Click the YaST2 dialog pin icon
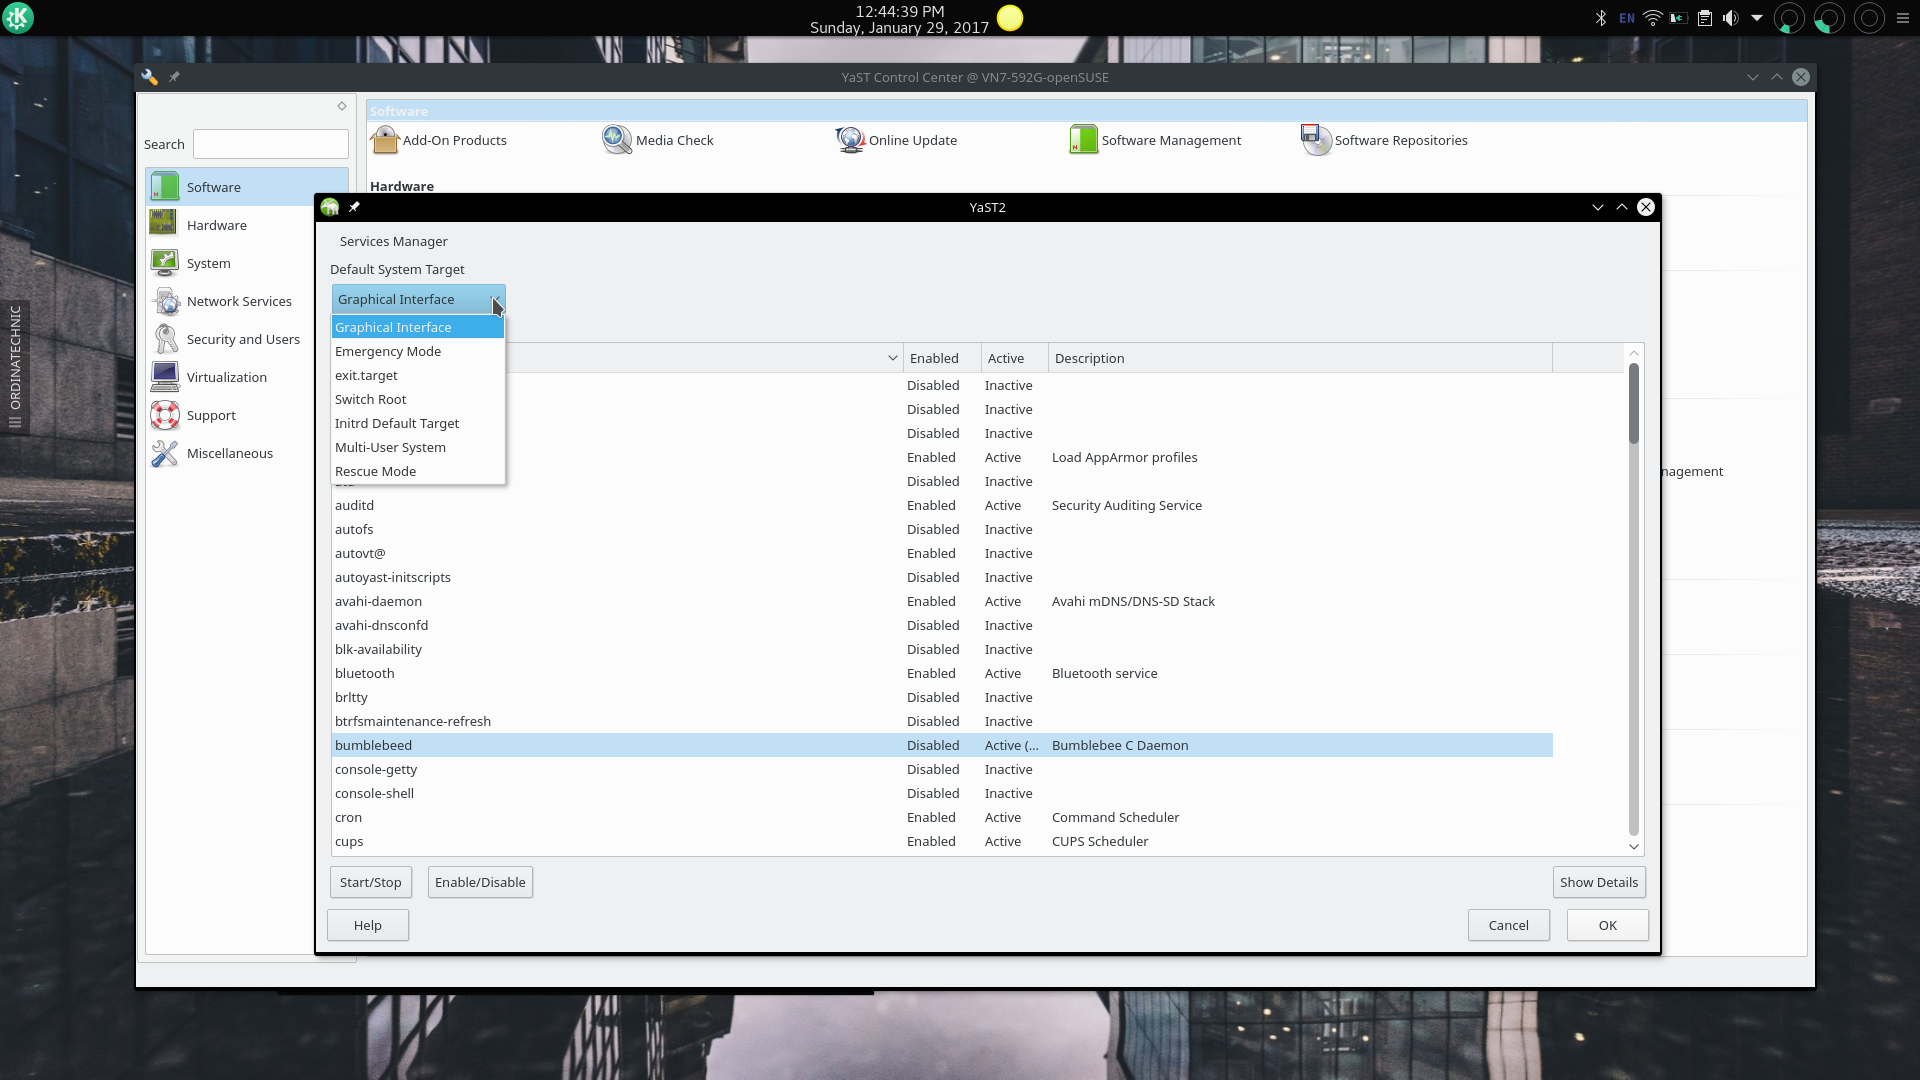This screenshot has height=1080, width=1920. coord(354,207)
